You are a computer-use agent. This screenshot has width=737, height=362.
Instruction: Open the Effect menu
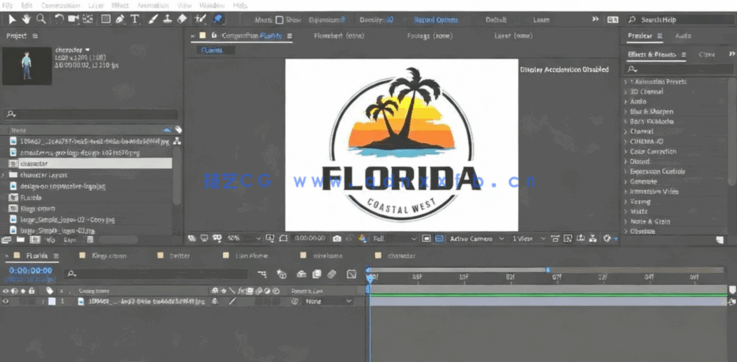click(120, 6)
